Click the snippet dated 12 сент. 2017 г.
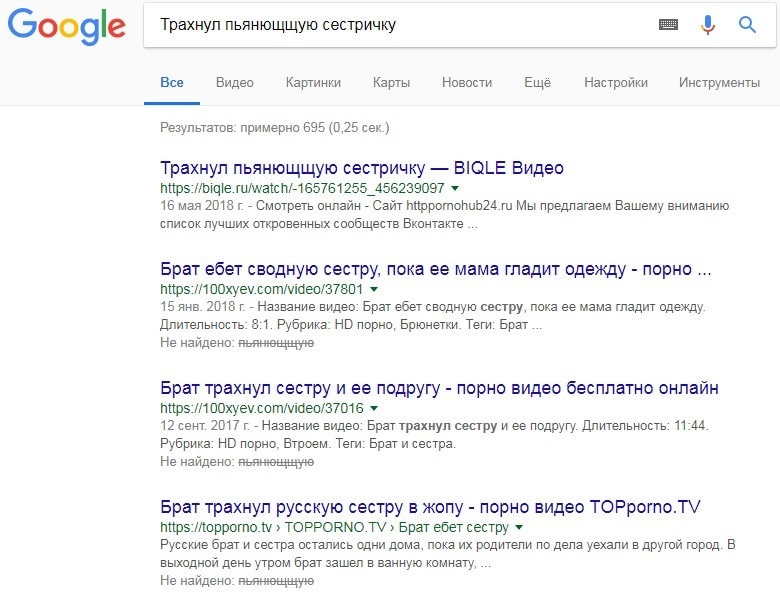Viewport: 780px width, 602px height. 434,435
